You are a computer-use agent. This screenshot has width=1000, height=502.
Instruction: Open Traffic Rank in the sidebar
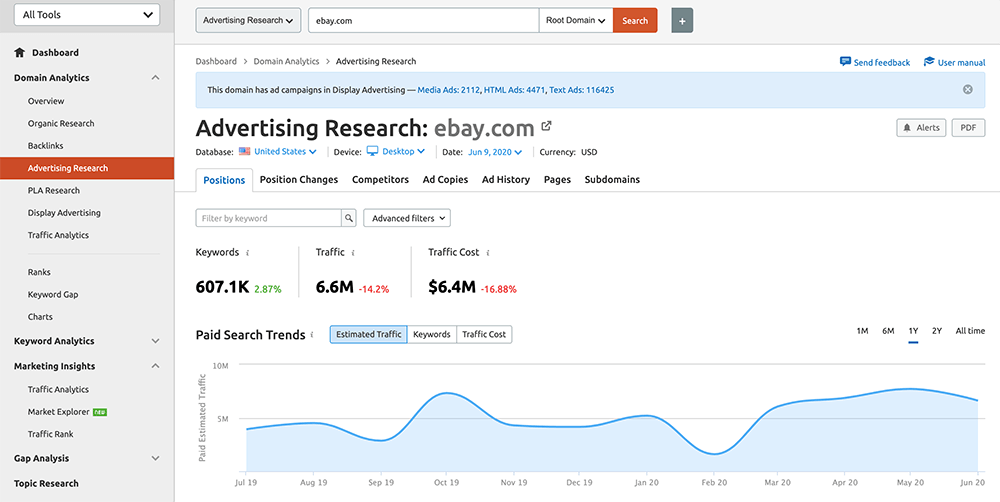click(50, 434)
